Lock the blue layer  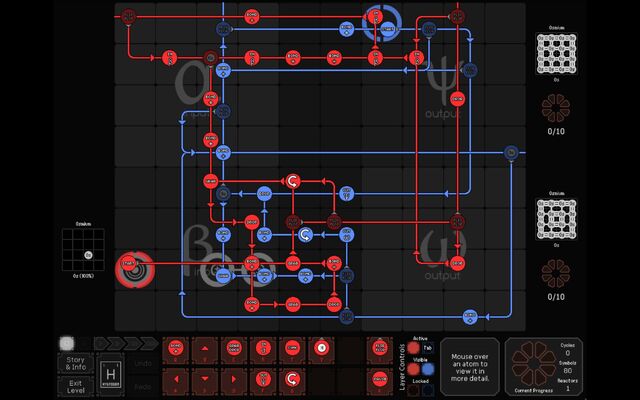point(428,390)
